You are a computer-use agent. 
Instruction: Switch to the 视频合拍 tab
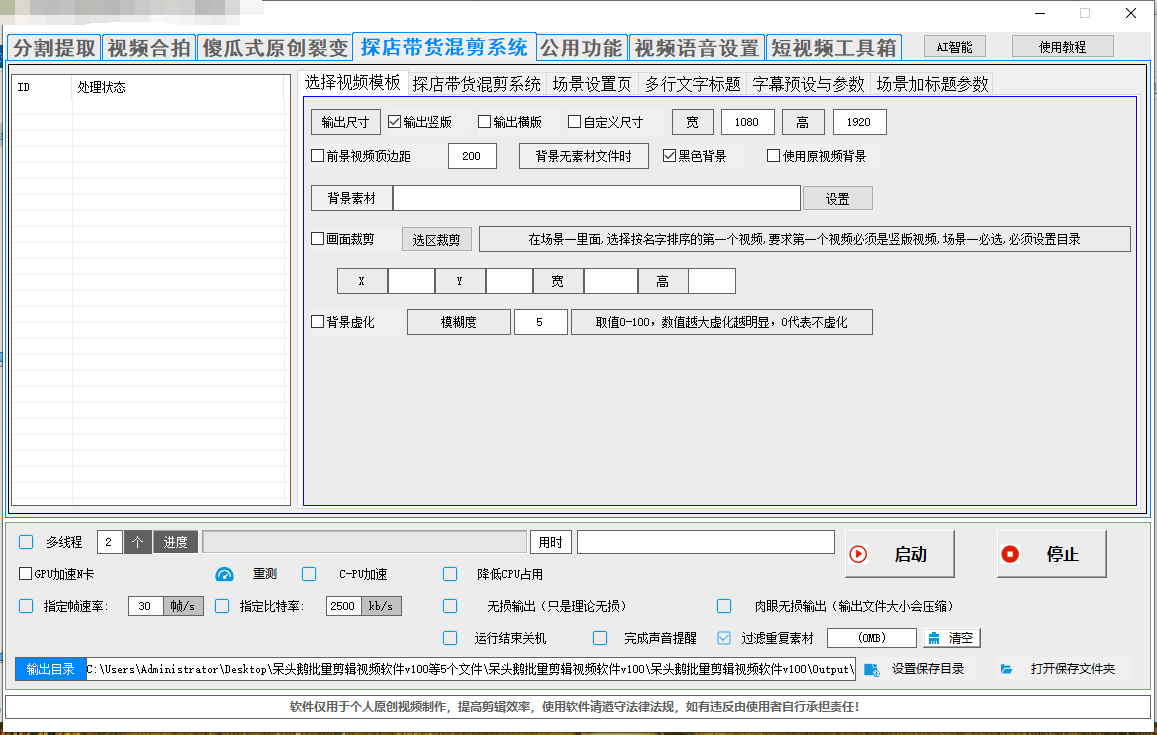[148, 48]
